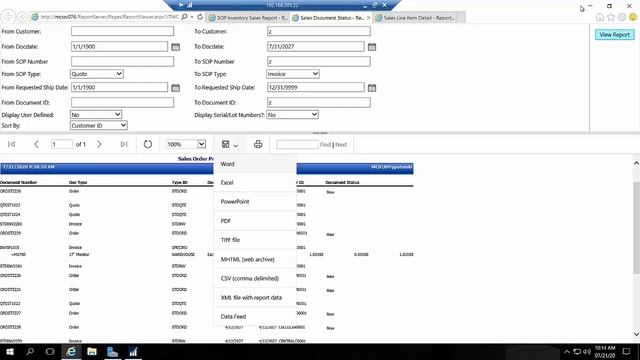Open zoom 100% dropdown
This screenshot has height=360, width=640.
pos(186,144)
